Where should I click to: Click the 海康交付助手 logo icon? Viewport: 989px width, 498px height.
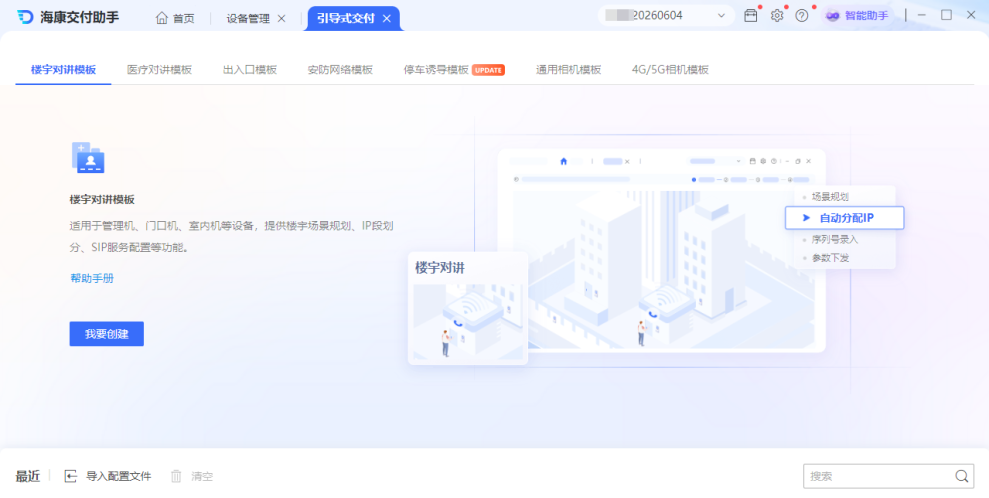[25, 17]
